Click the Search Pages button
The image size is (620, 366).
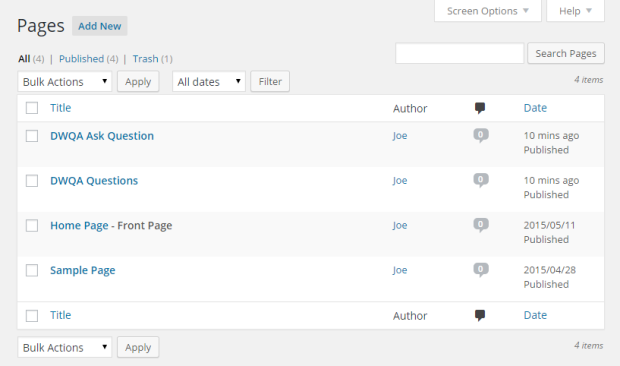click(566, 53)
